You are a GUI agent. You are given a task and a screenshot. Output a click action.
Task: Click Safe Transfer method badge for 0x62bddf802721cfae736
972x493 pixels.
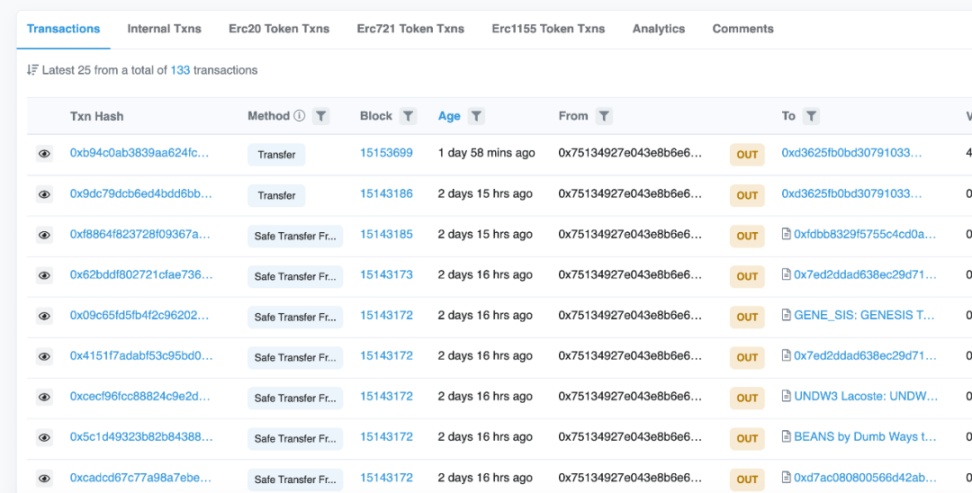[x=295, y=275]
